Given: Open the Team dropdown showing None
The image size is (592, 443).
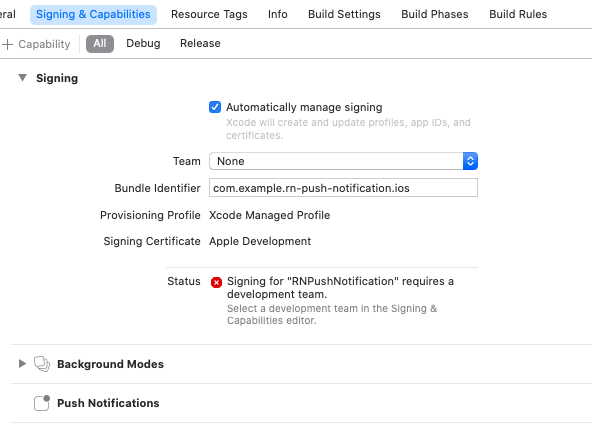Looking at the screenshot, I should pyautogui.click(x=343, y=161).
